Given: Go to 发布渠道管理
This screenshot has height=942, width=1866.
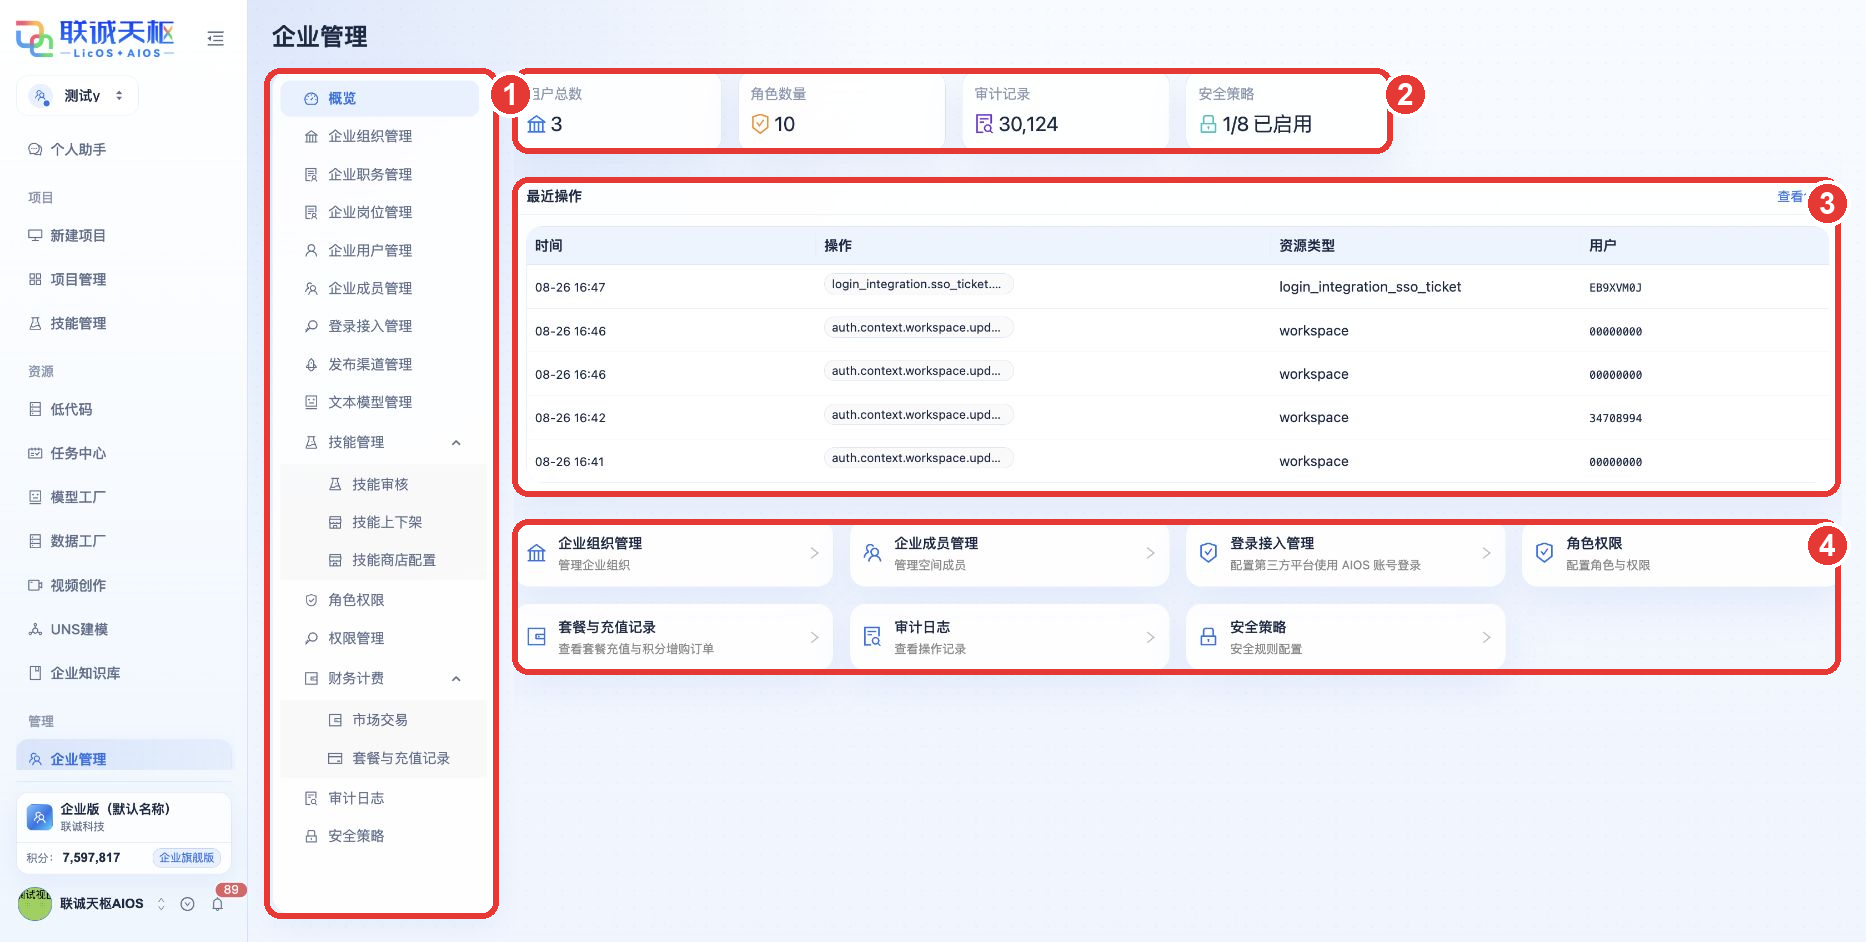Looking at the screenshot, I should tap(379, 365).
